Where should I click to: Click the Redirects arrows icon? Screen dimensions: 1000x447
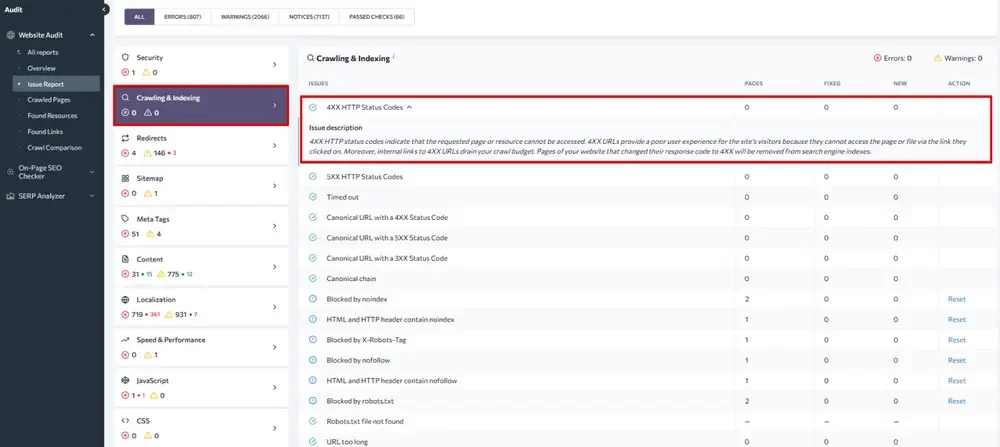pyautogui.click(x=125, y=138)
